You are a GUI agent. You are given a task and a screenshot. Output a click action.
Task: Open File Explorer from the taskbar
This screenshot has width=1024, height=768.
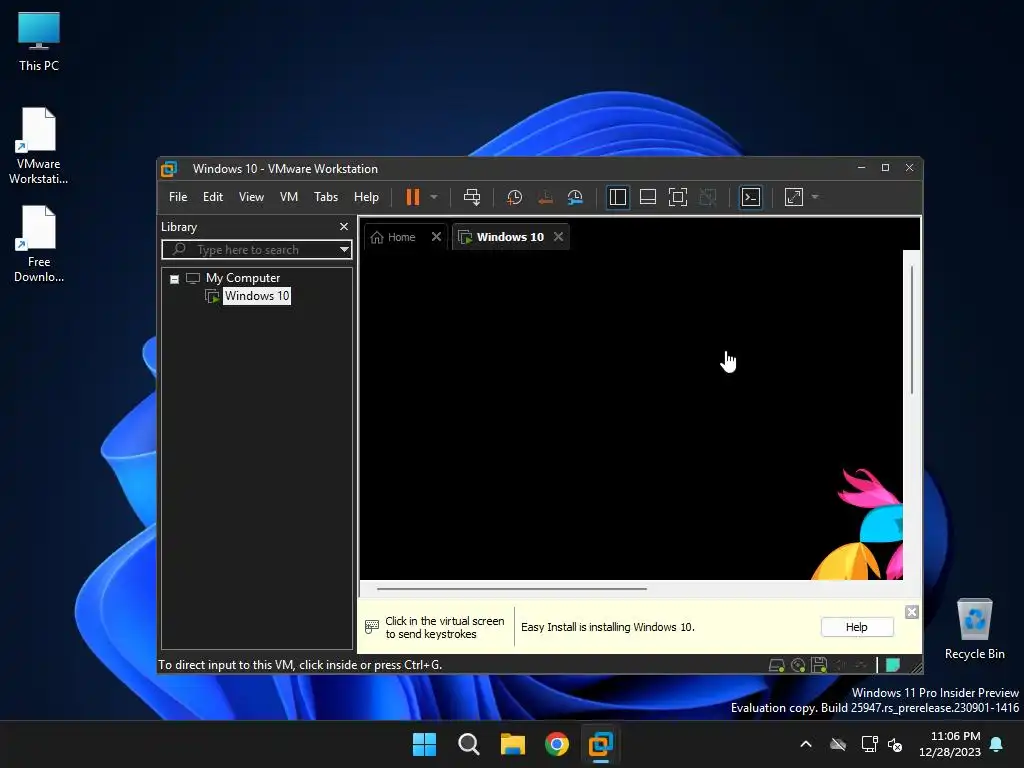coord(513,744)
